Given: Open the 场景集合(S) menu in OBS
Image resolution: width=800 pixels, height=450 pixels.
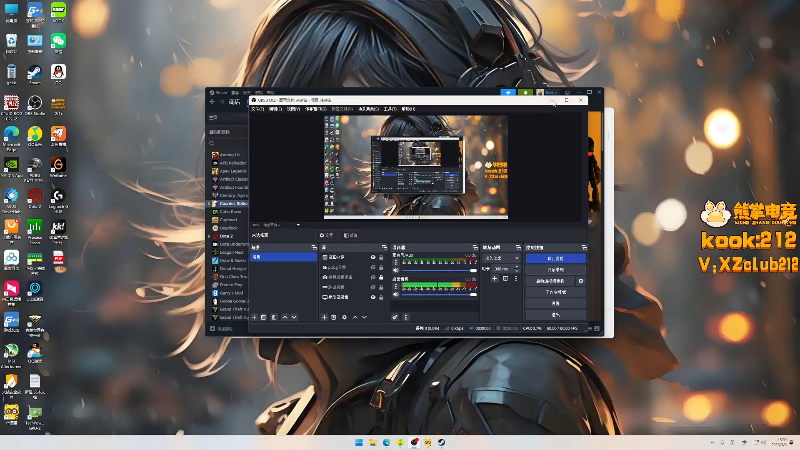Looking at the screenshot, I should 368,109.
